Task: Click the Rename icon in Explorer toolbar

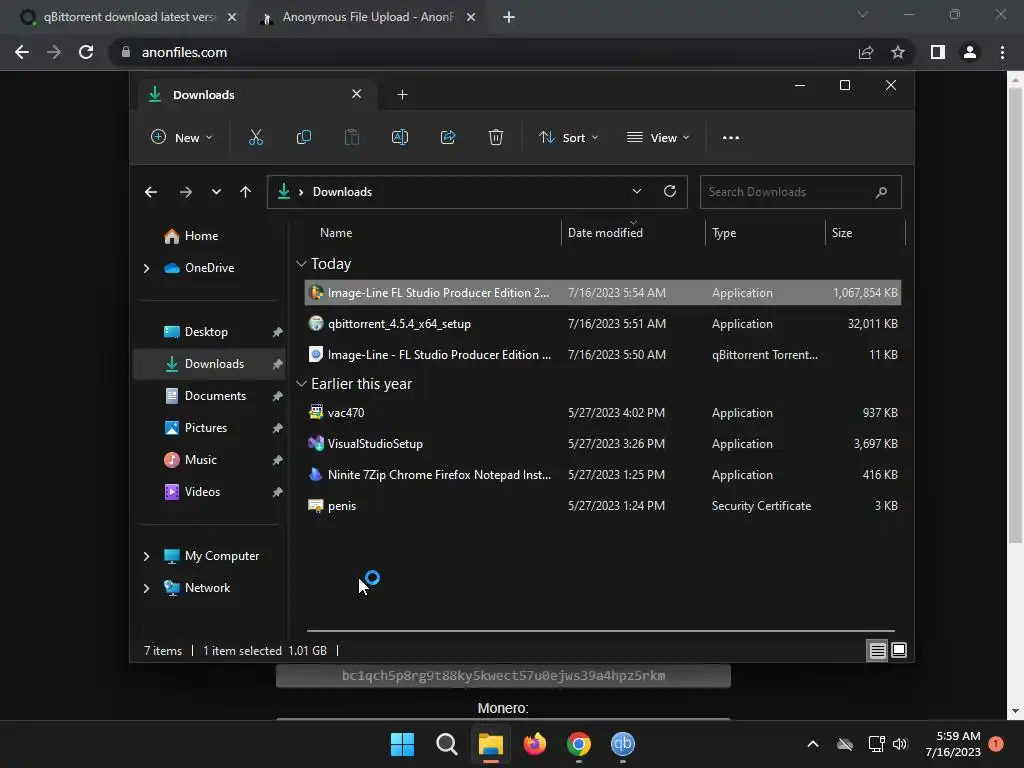Action: pyautogui.click(x=400, y=137)
